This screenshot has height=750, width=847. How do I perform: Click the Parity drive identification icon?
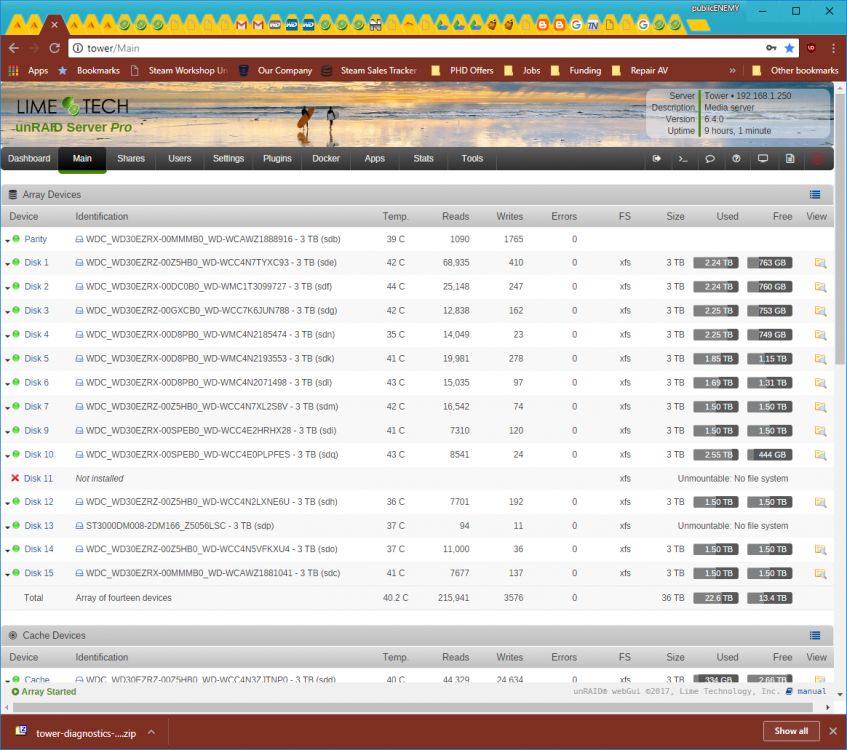tap(79, 239)
